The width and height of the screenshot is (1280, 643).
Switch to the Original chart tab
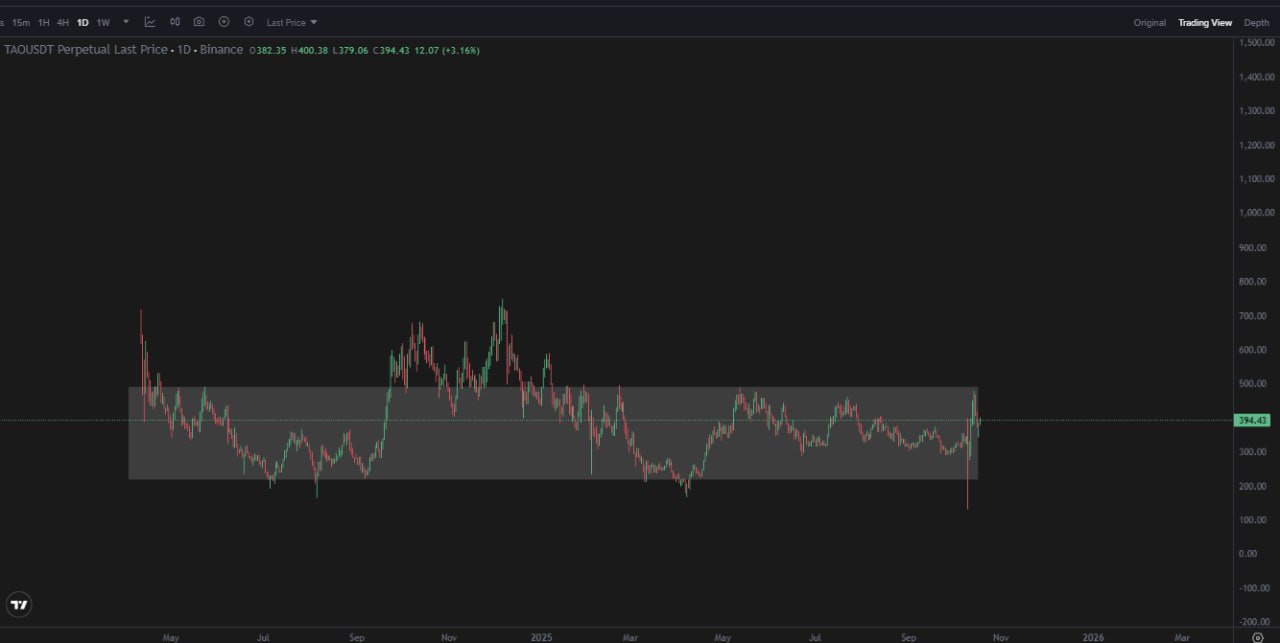(x=1149, y=22)
